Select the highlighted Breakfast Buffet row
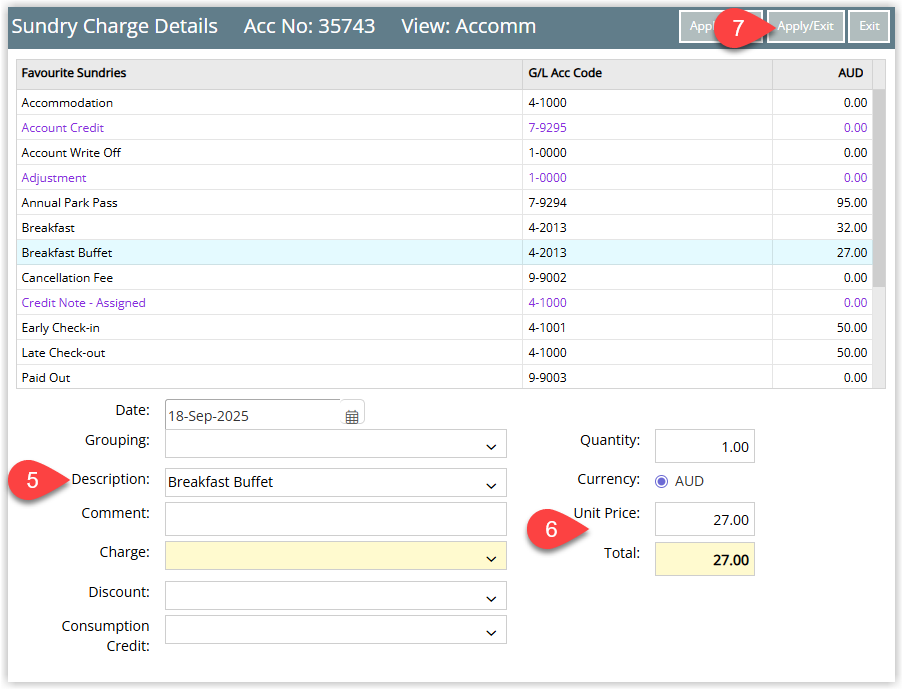Image resolution: width=903 pixels, height=690 pixels. [x=444, y=253]
